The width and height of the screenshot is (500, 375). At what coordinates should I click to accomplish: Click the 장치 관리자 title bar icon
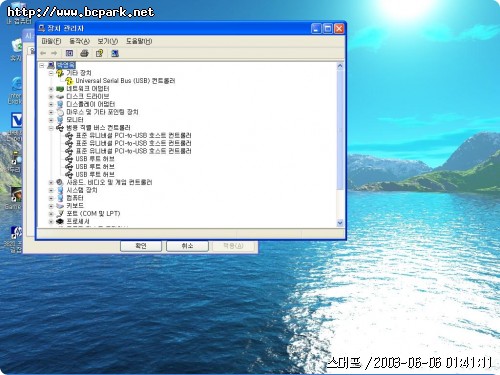pos(42,28)
